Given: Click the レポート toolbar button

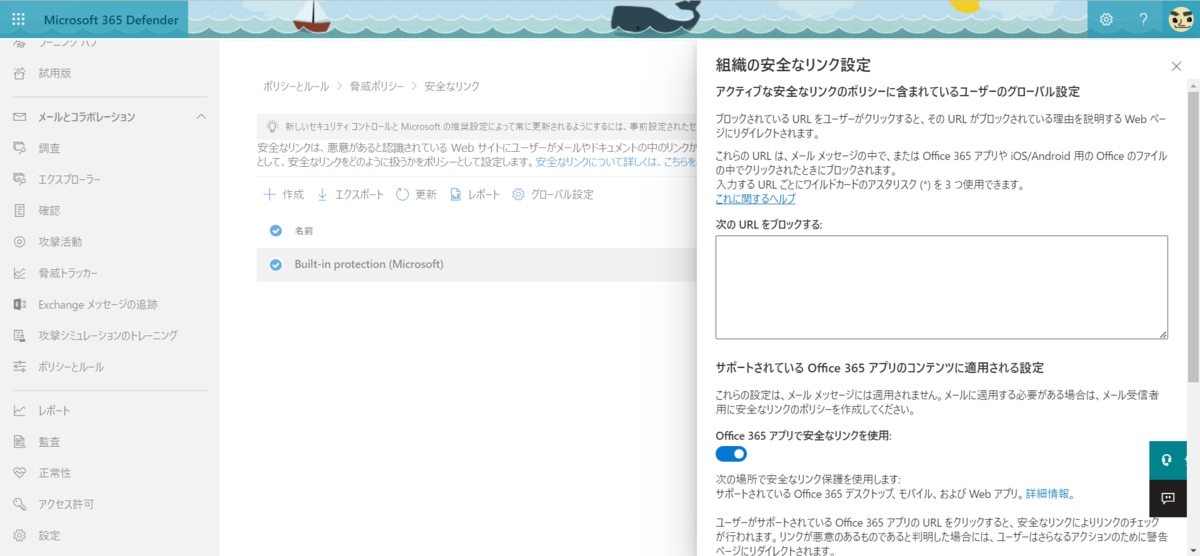Looking at the screenshot, I should pos(474,194).
